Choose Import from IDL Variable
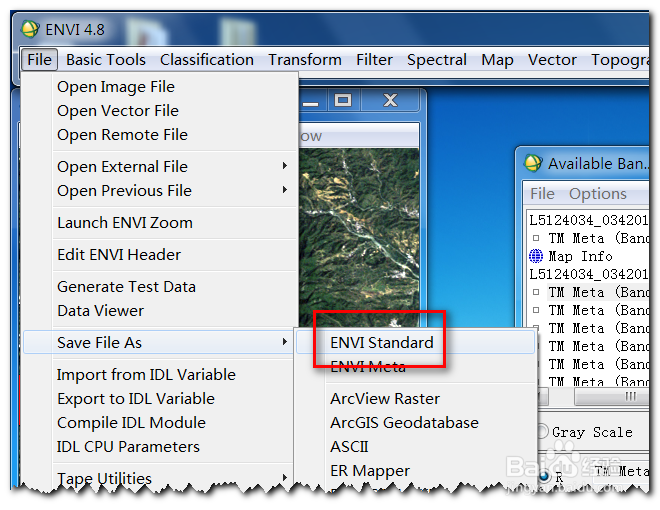 (146, 375)
